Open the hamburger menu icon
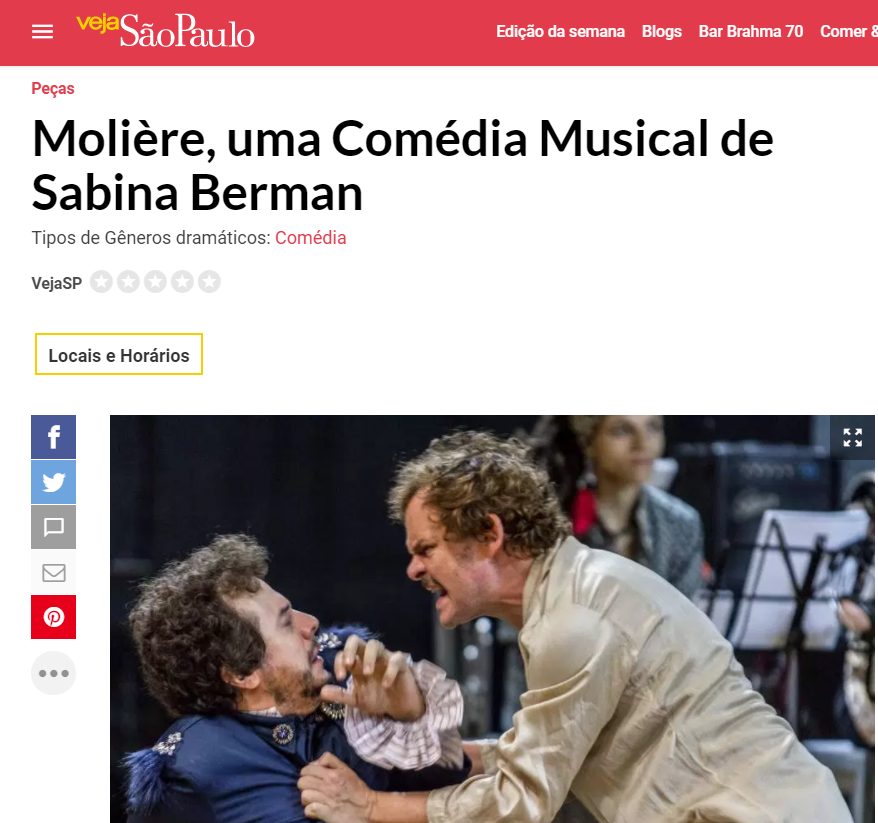The width and height of the screenshot is (878, 823). [x=43, y=32]
